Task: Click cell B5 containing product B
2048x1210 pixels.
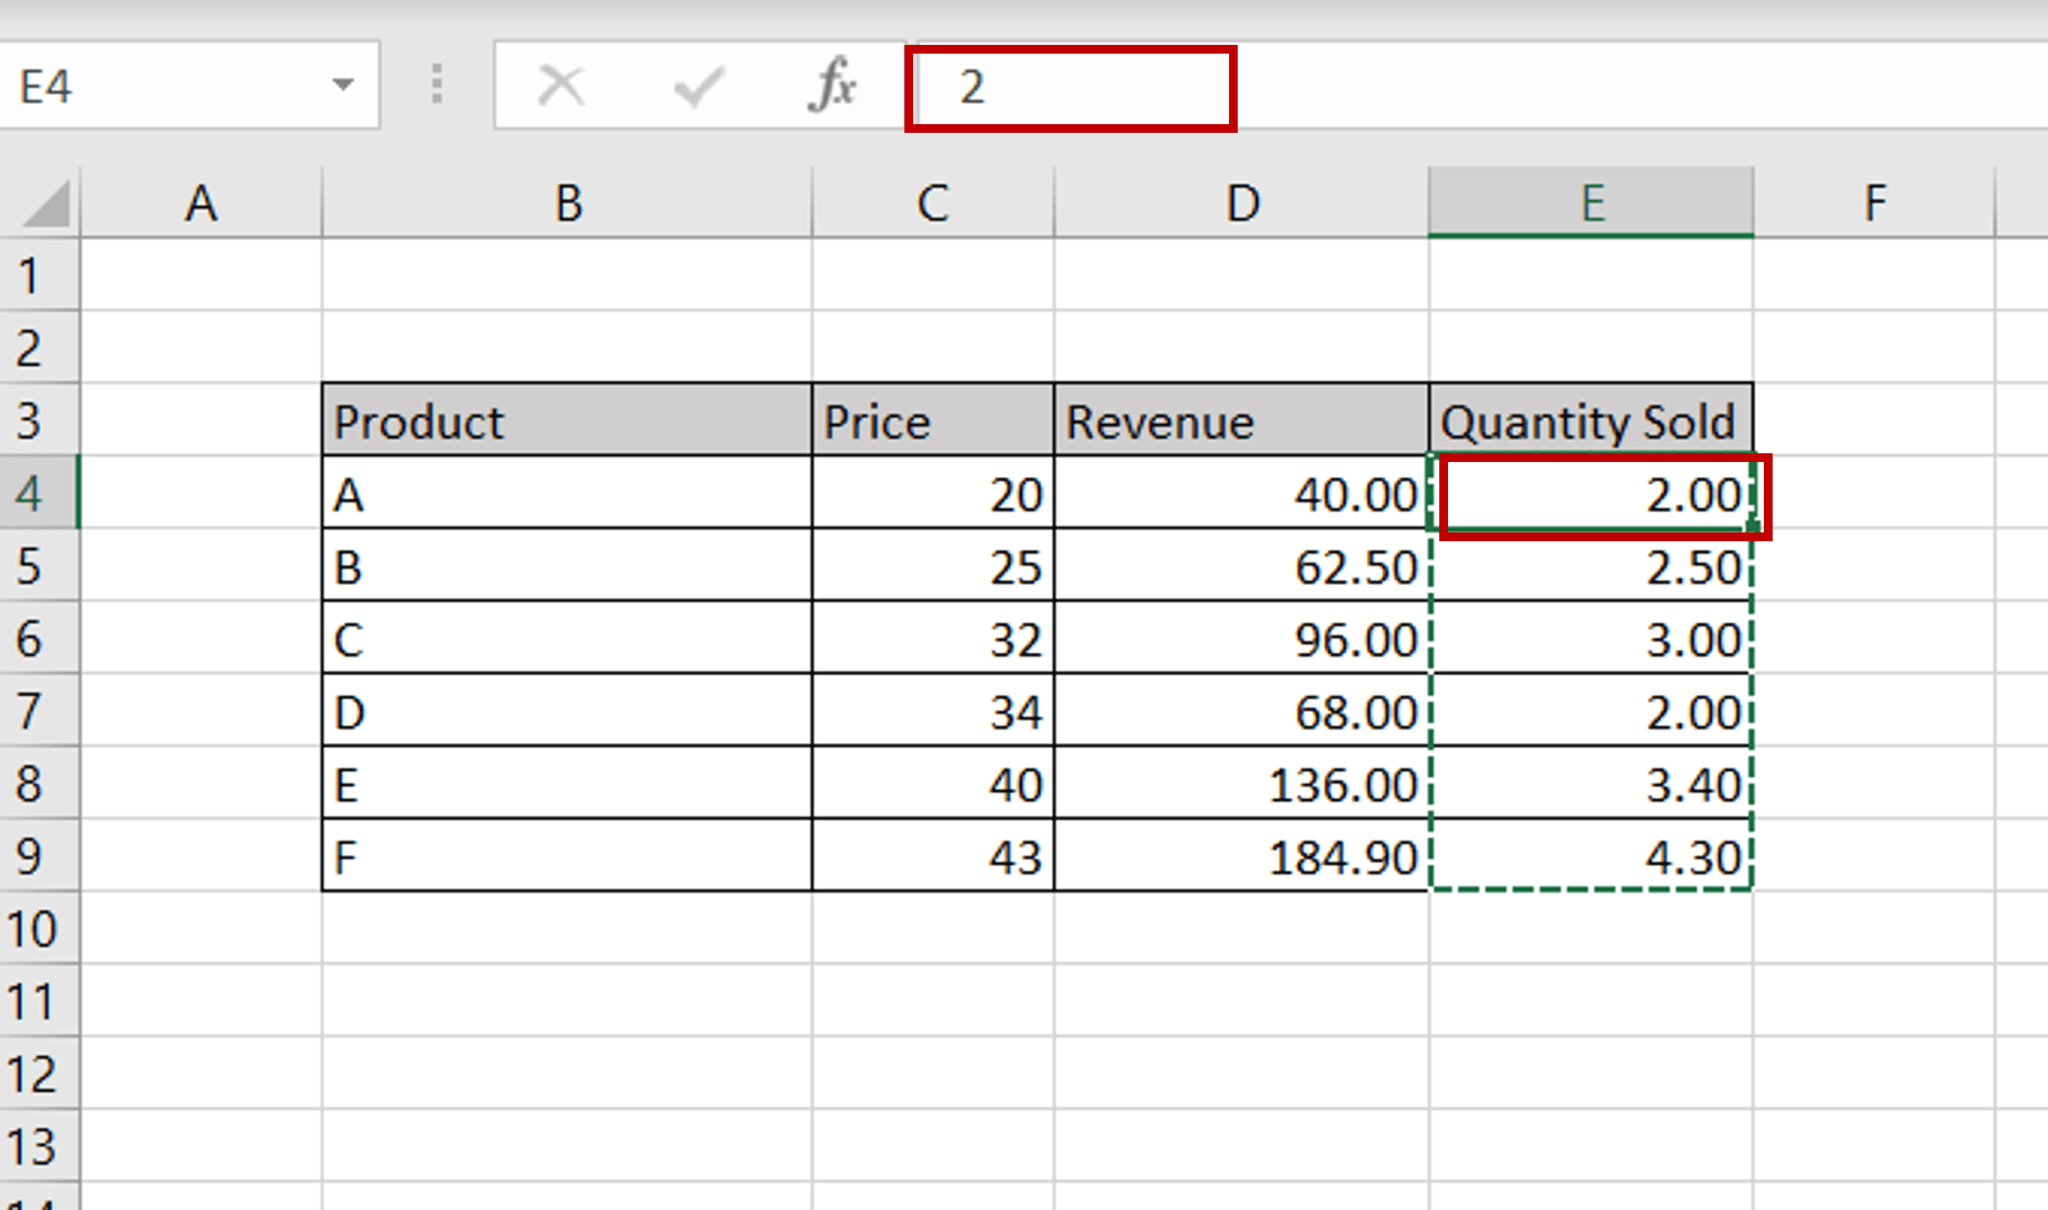Action: coord(566,567)
